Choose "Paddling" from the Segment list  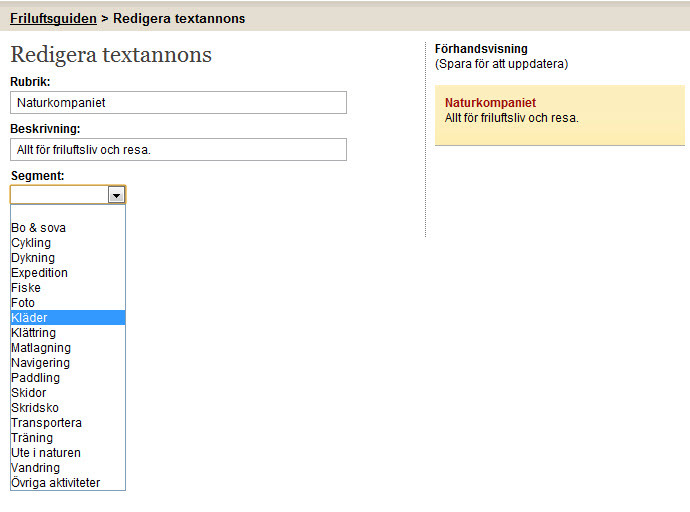click(68, 377)
